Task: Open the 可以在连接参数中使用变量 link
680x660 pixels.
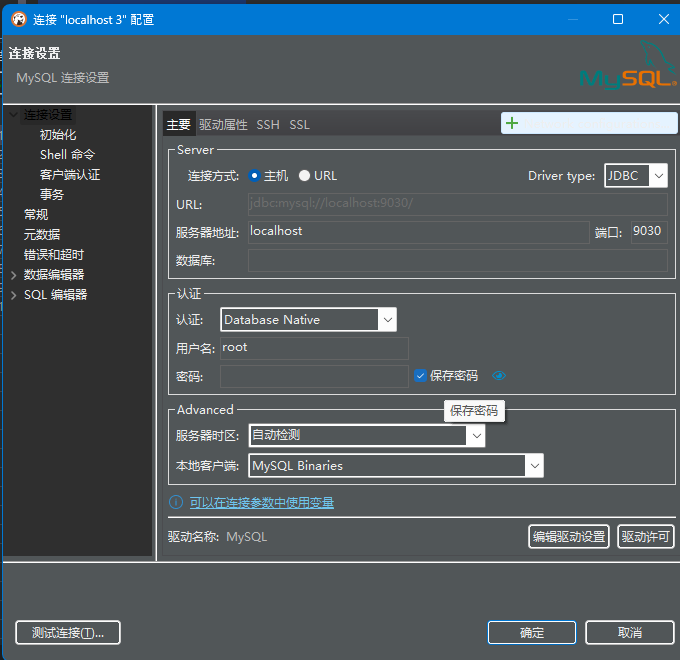Action: [262, 503]
